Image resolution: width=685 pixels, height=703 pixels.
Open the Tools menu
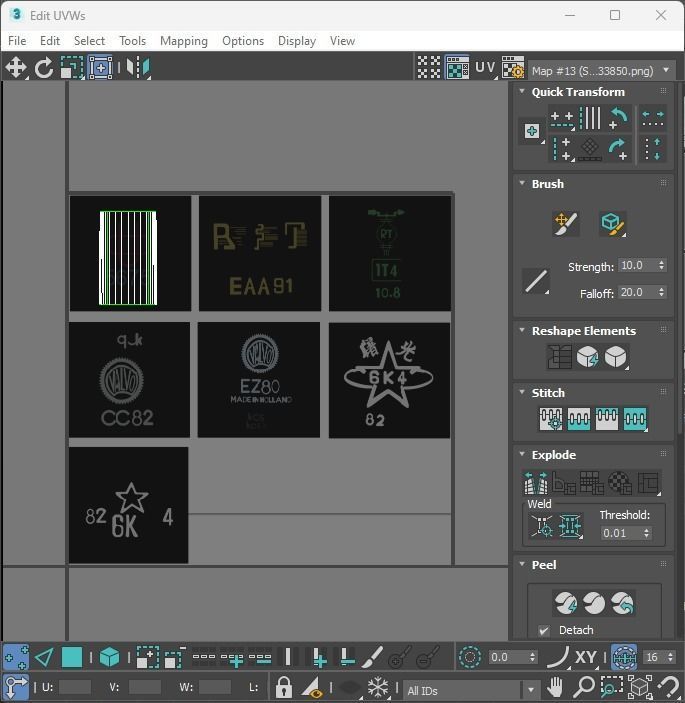click(x=132, y=41)
